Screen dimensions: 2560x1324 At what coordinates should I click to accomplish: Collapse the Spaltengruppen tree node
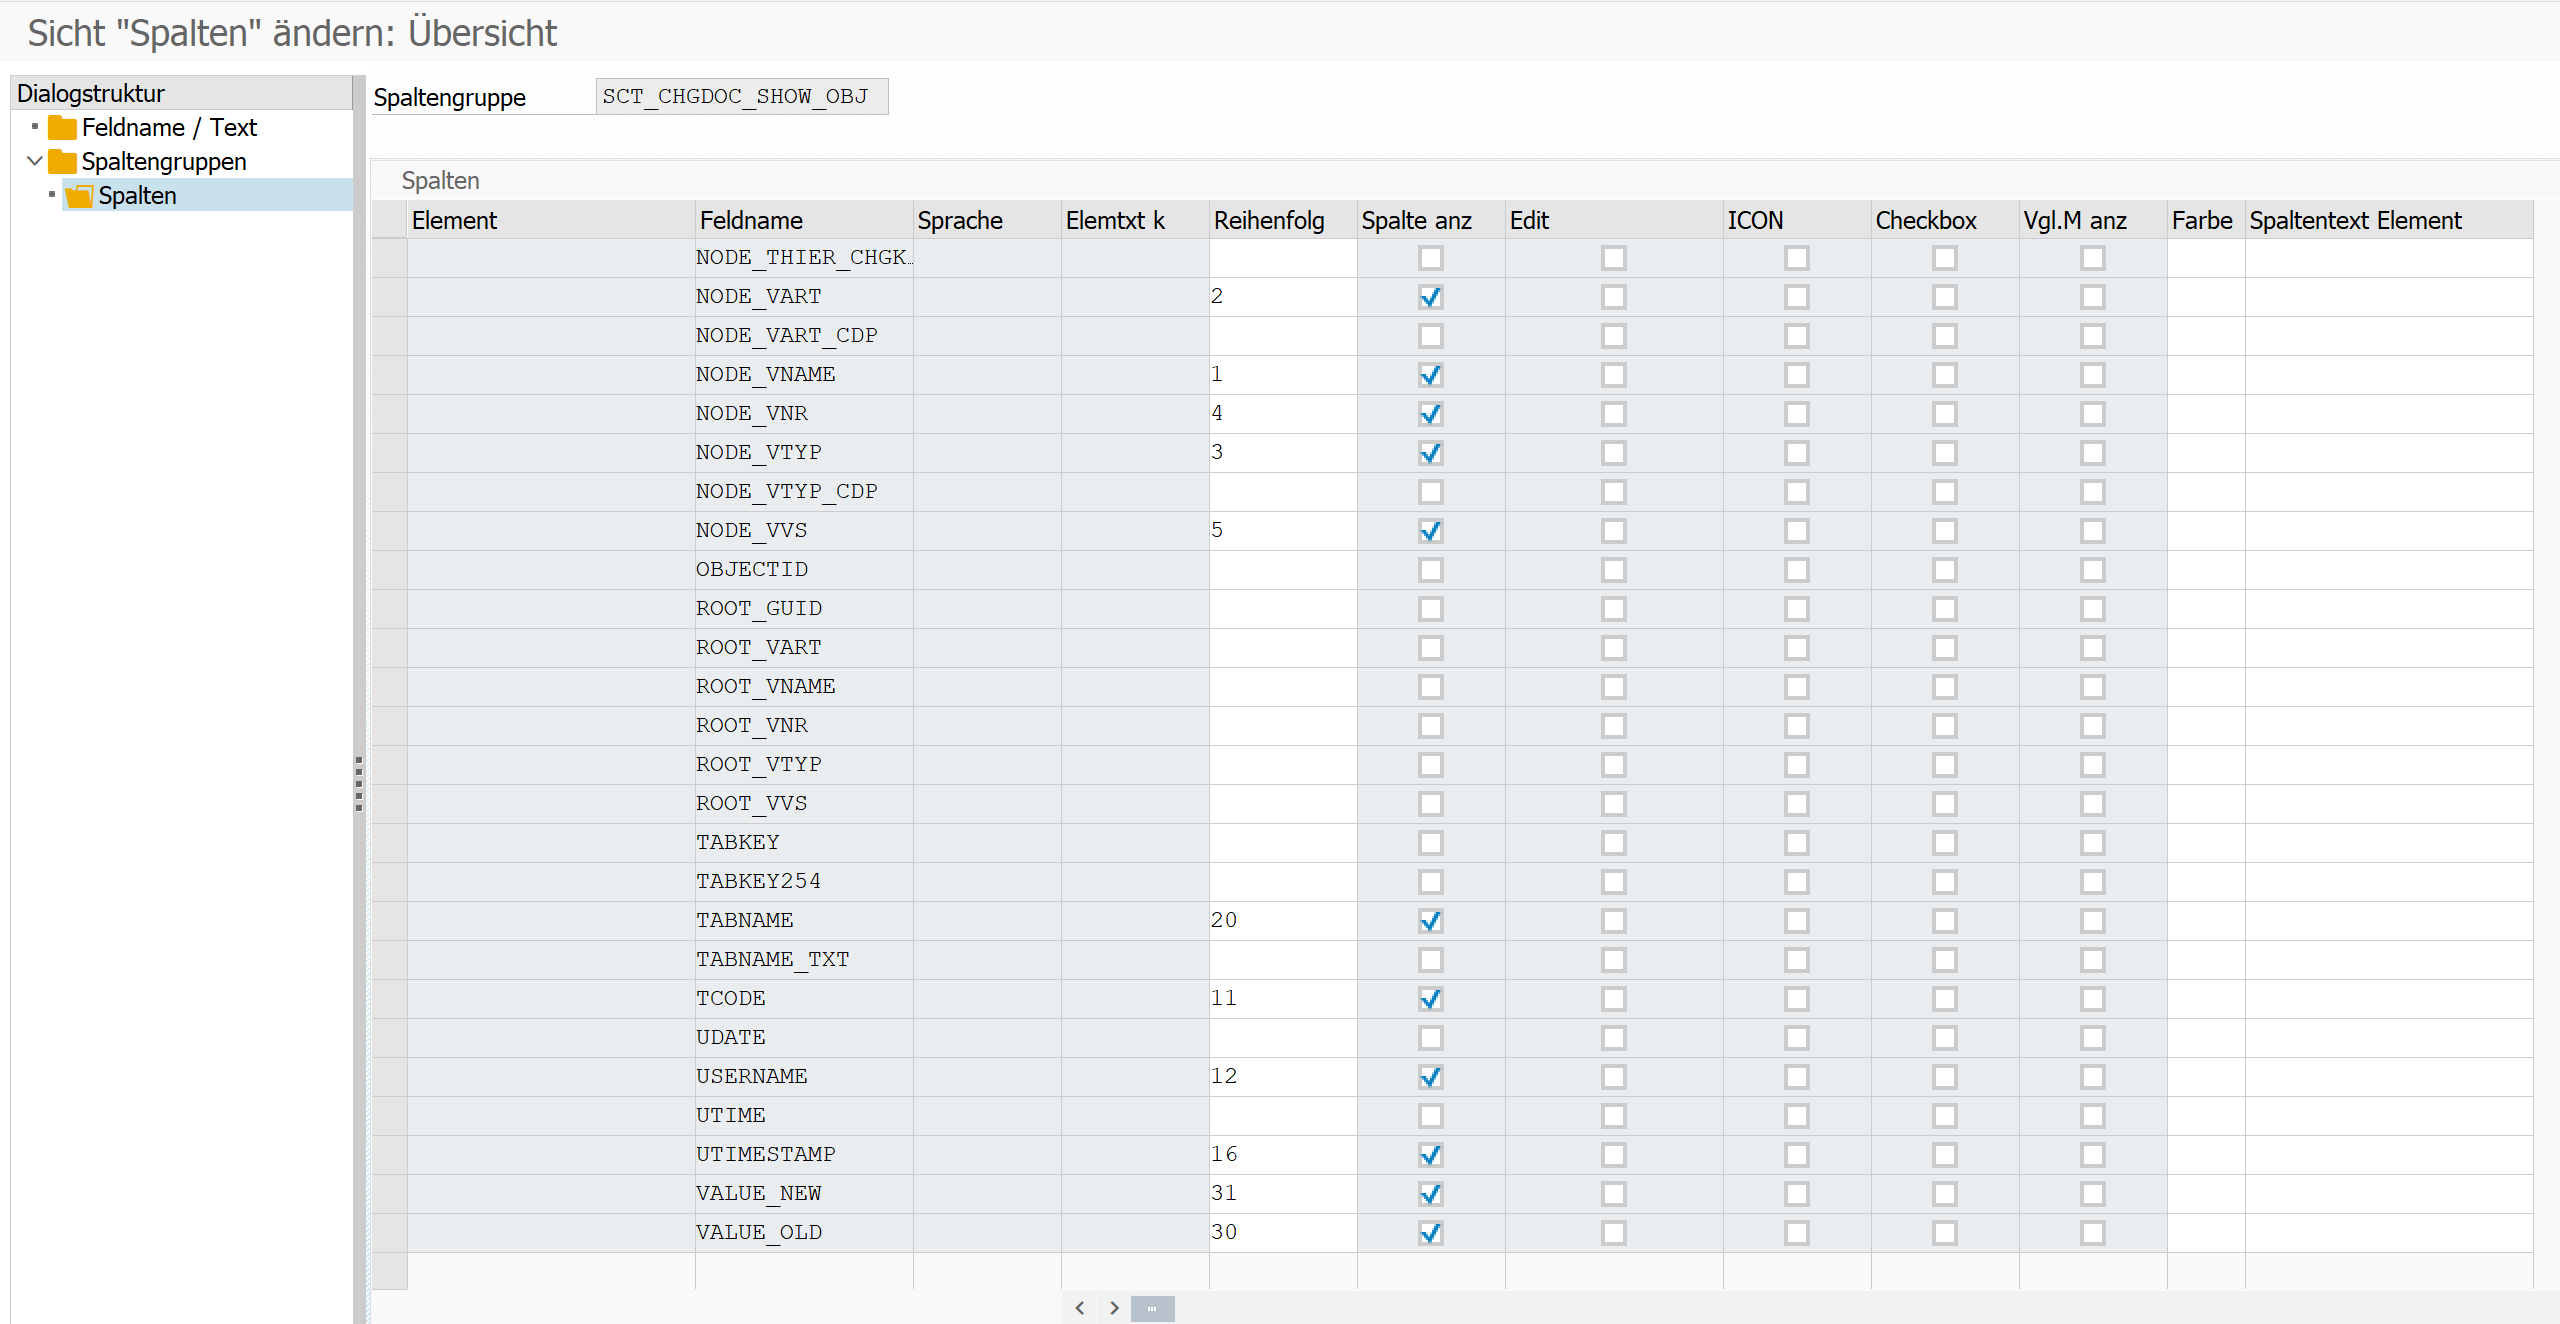(35, 161)
